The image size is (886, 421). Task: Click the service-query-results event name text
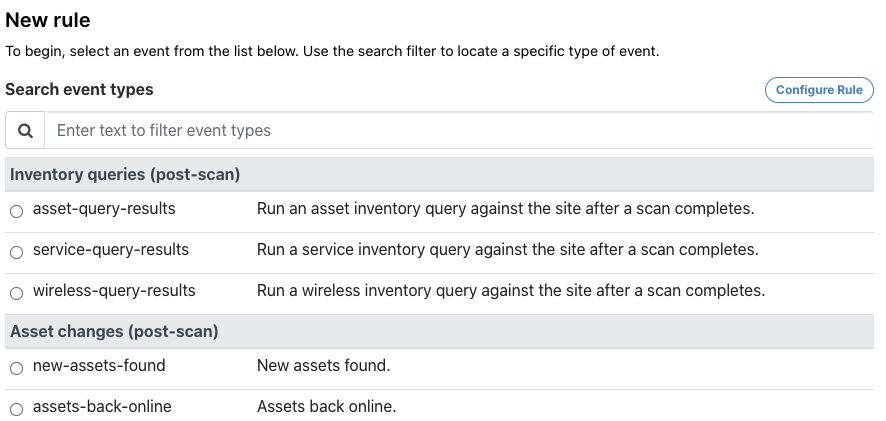[111, 249]
